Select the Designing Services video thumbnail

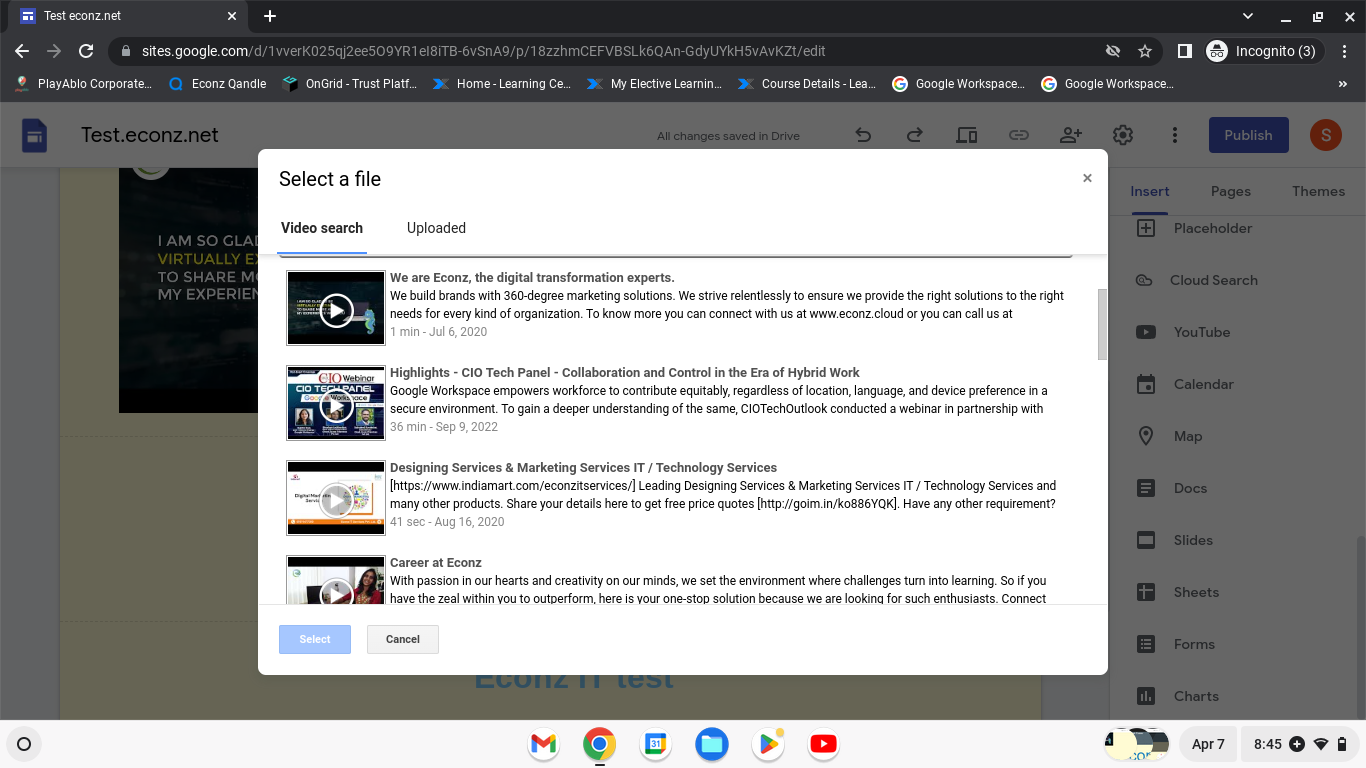click(x=336, y=498)
